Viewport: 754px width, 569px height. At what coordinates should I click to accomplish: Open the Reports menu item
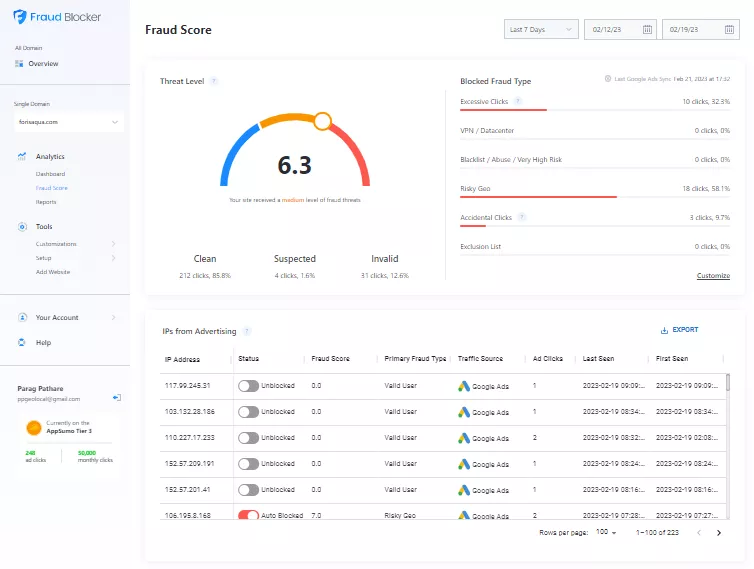(46, 202)
